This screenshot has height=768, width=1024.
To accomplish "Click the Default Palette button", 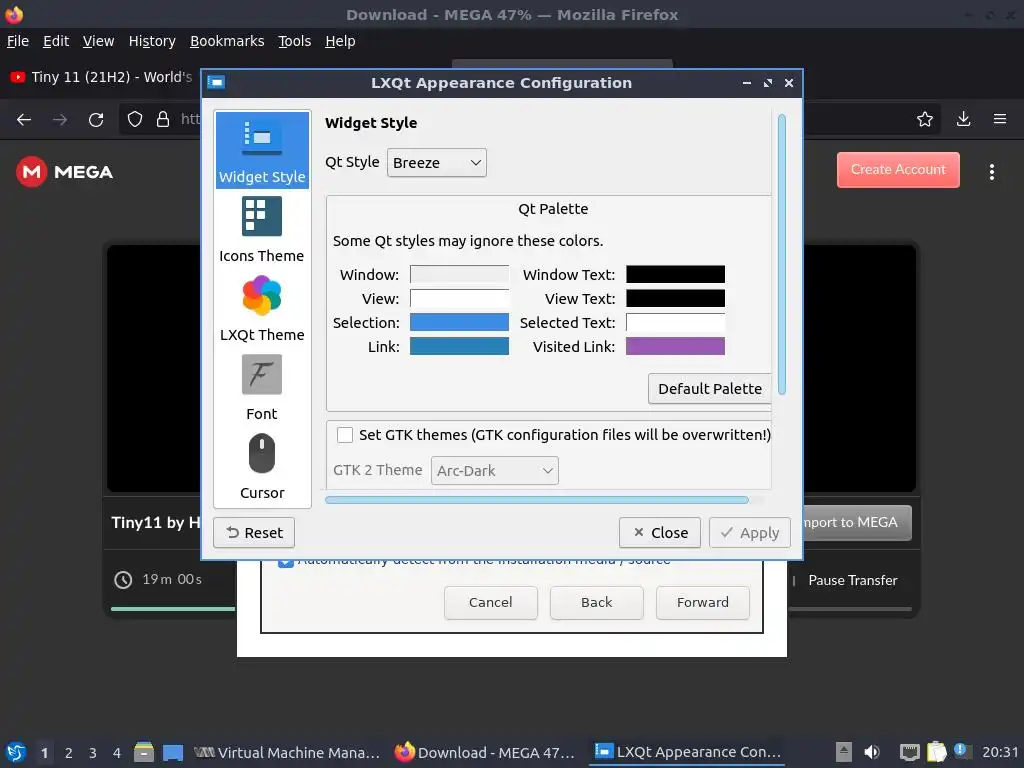I will click(x=709, y=389).
